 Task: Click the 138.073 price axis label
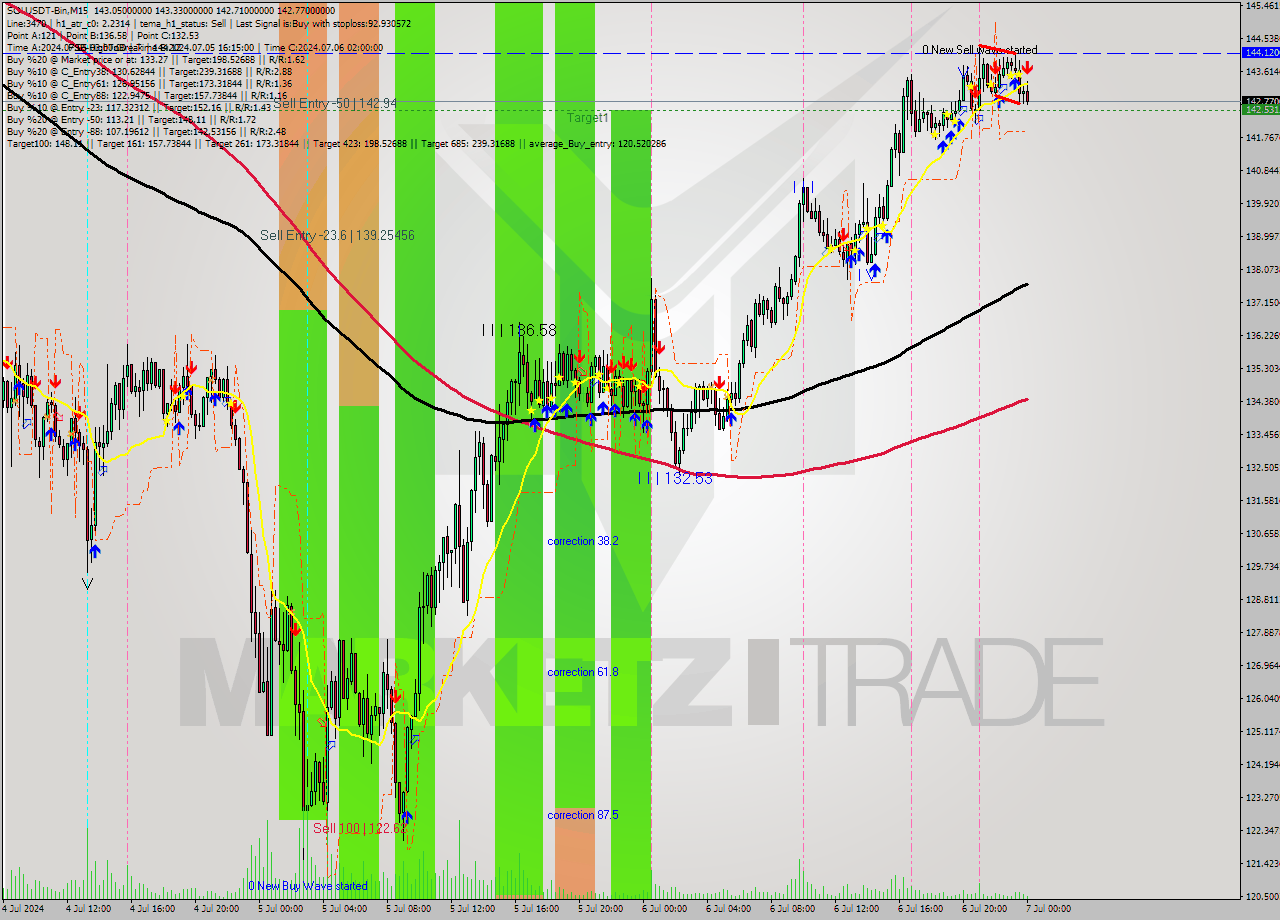(x=1261, y=269)
